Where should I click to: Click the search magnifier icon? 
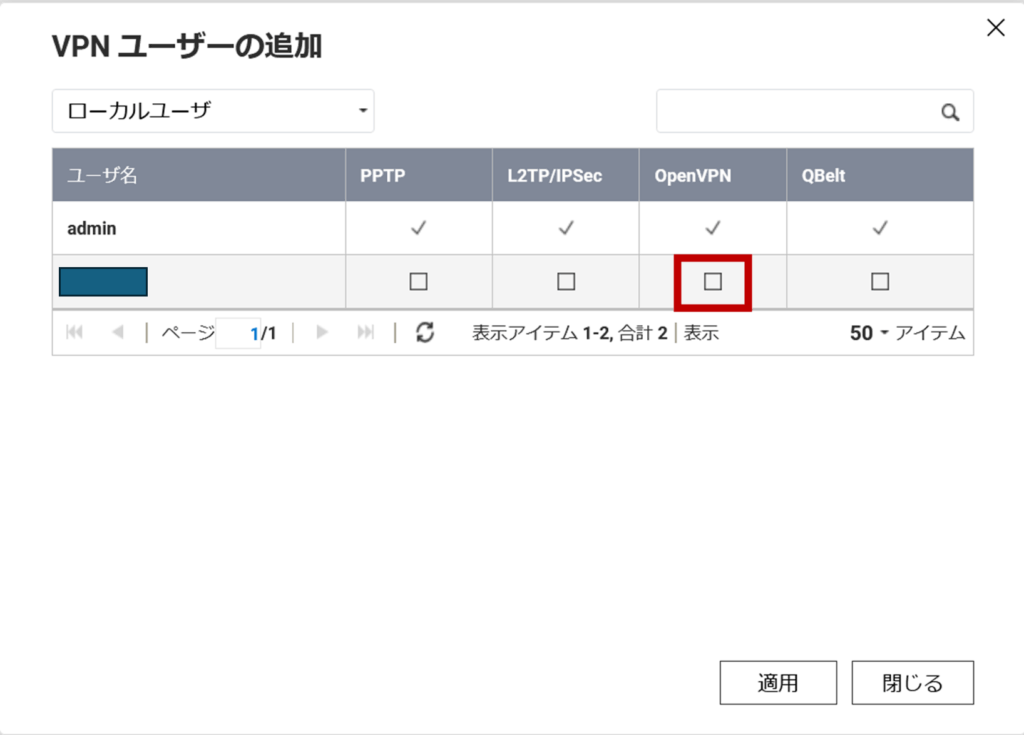coord(950,112)
